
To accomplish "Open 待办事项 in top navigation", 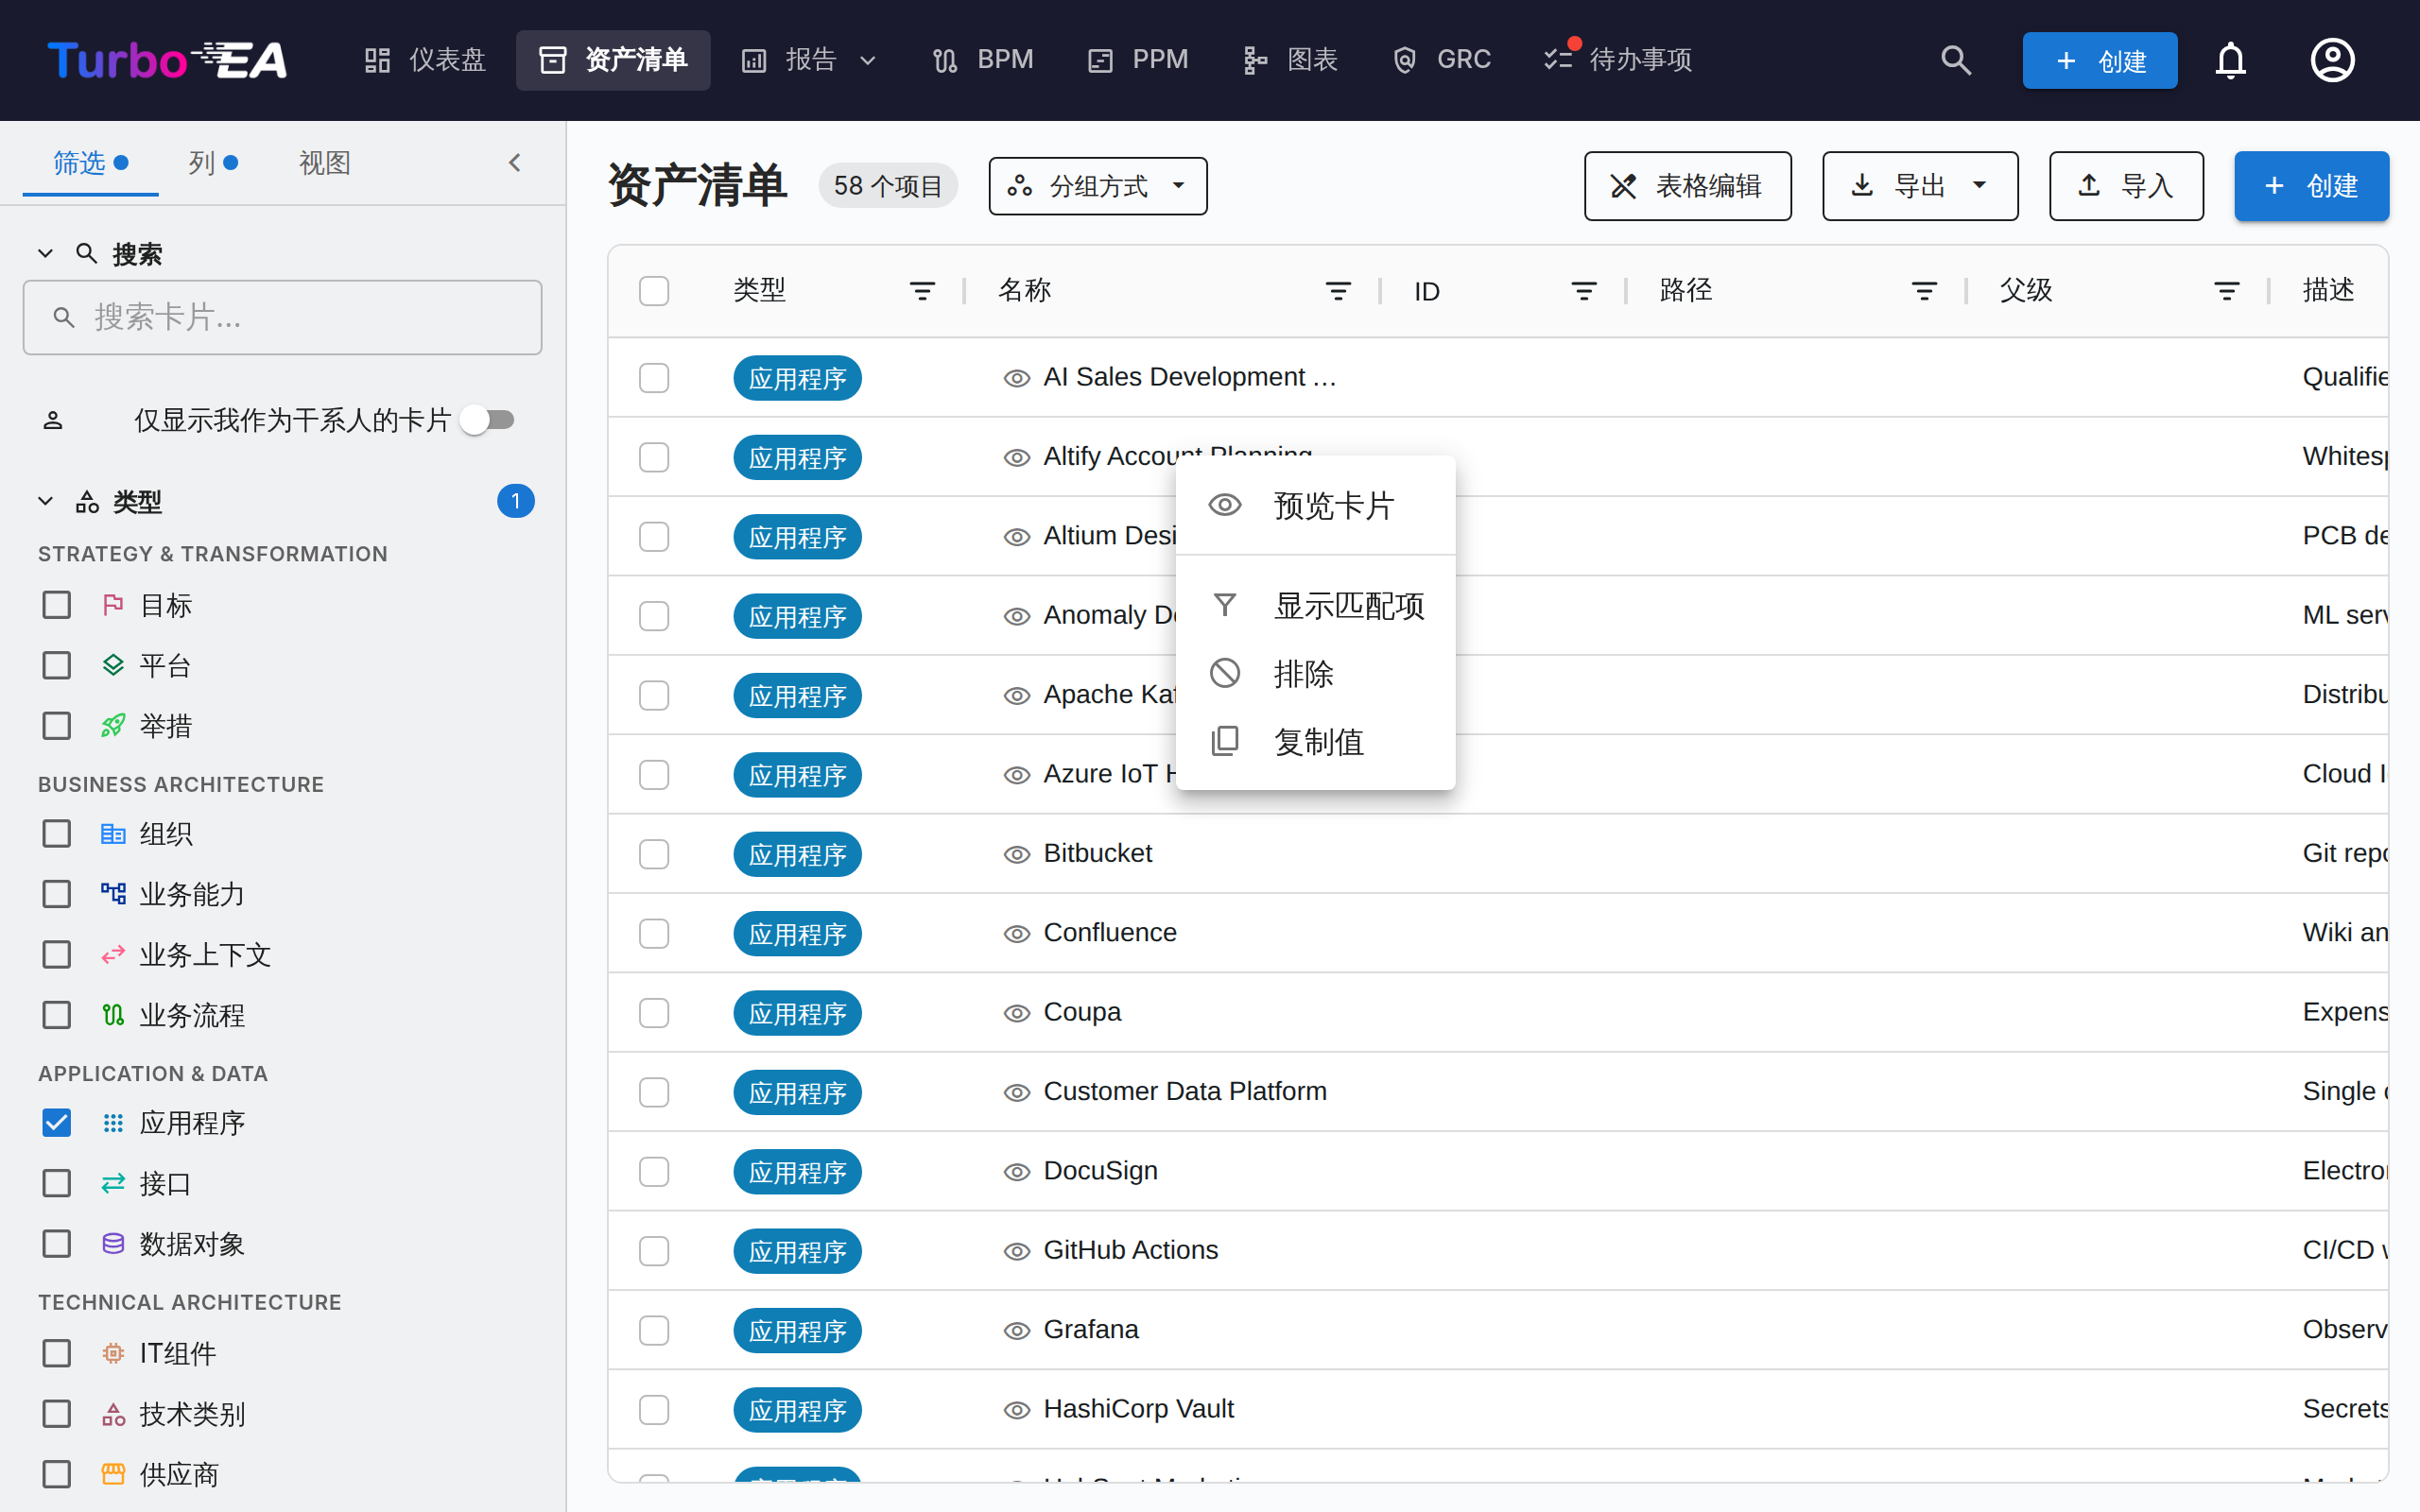I will click(x=1618, y=60).
